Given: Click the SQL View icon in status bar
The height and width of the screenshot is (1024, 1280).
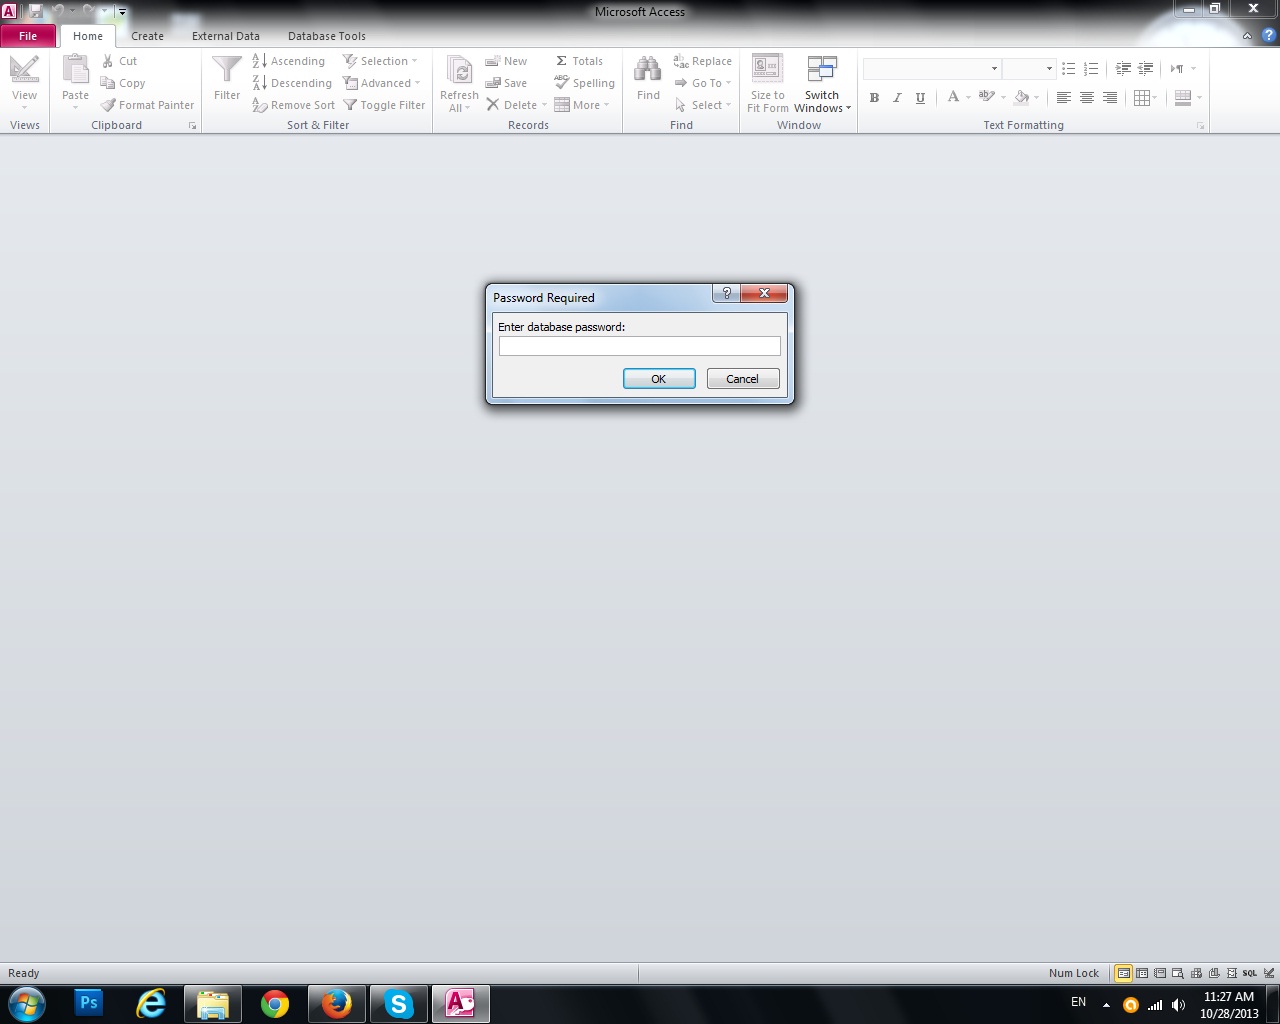Looking at the screenshot, I should click(1249, 973).
